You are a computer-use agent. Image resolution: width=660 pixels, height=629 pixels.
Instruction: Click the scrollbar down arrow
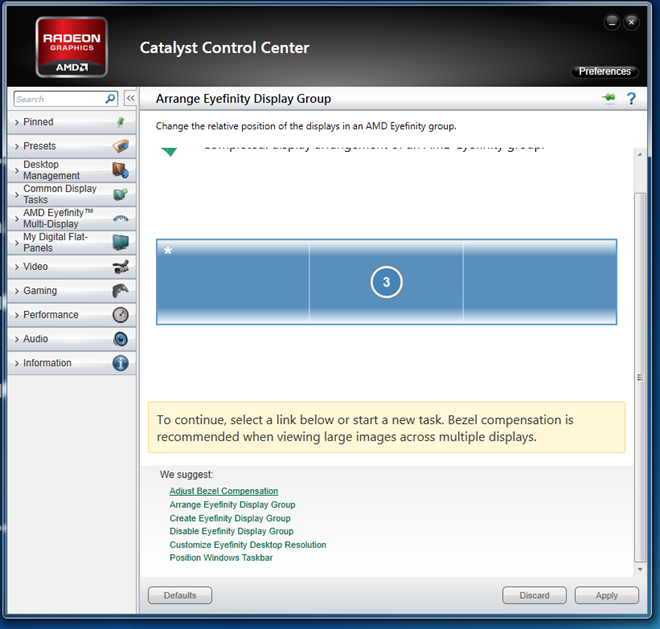click(x=640, y=569)
